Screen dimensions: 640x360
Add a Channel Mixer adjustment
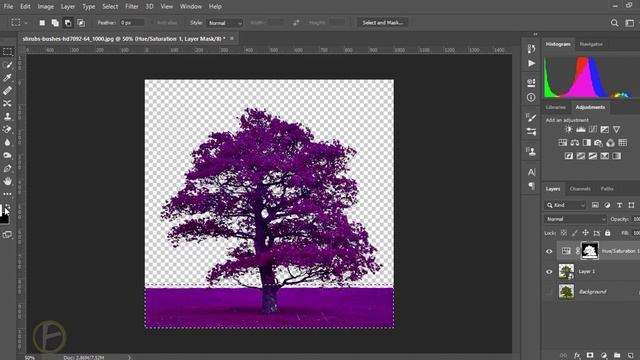click(x=610, y=143)
